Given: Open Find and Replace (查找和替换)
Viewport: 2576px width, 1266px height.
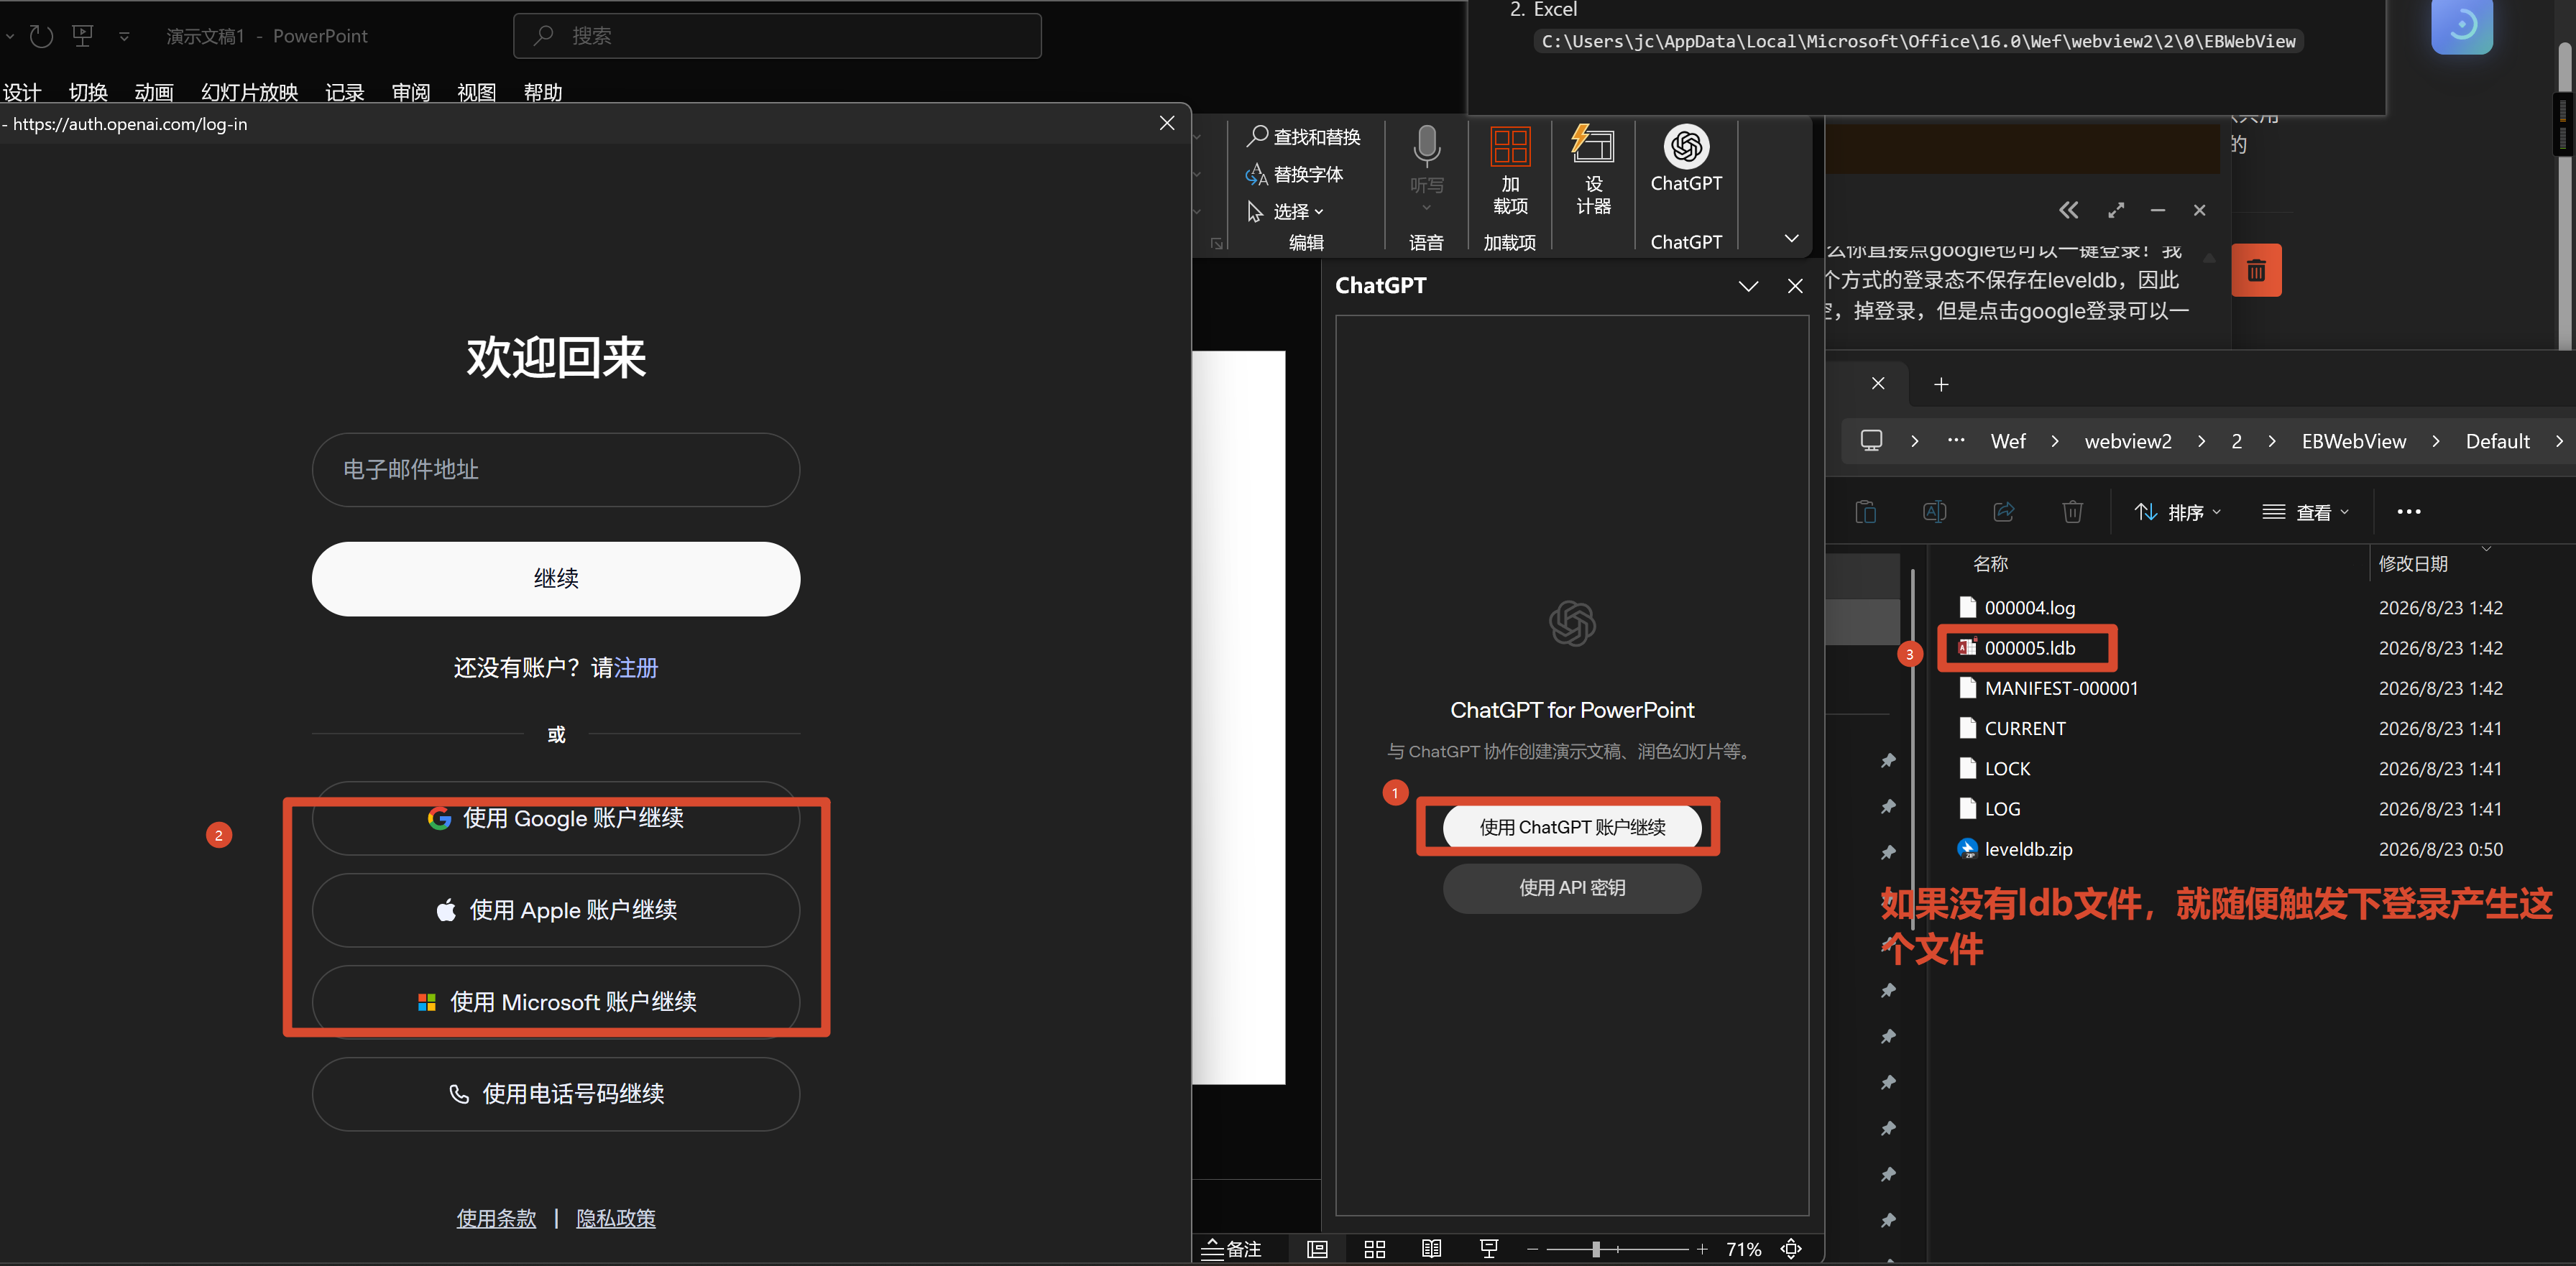Looking at the screenshot, I should click(x=1303, y=136).
